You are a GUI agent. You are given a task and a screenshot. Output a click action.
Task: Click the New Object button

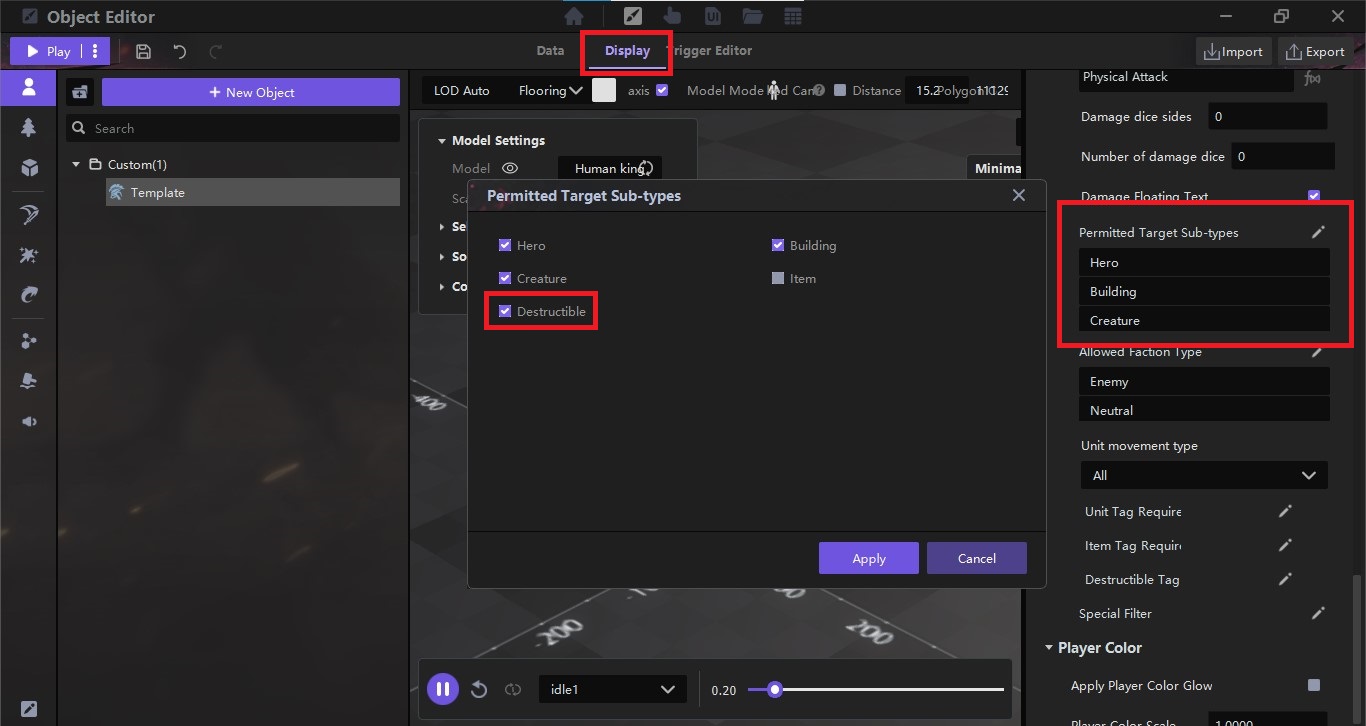pos(251,92)
